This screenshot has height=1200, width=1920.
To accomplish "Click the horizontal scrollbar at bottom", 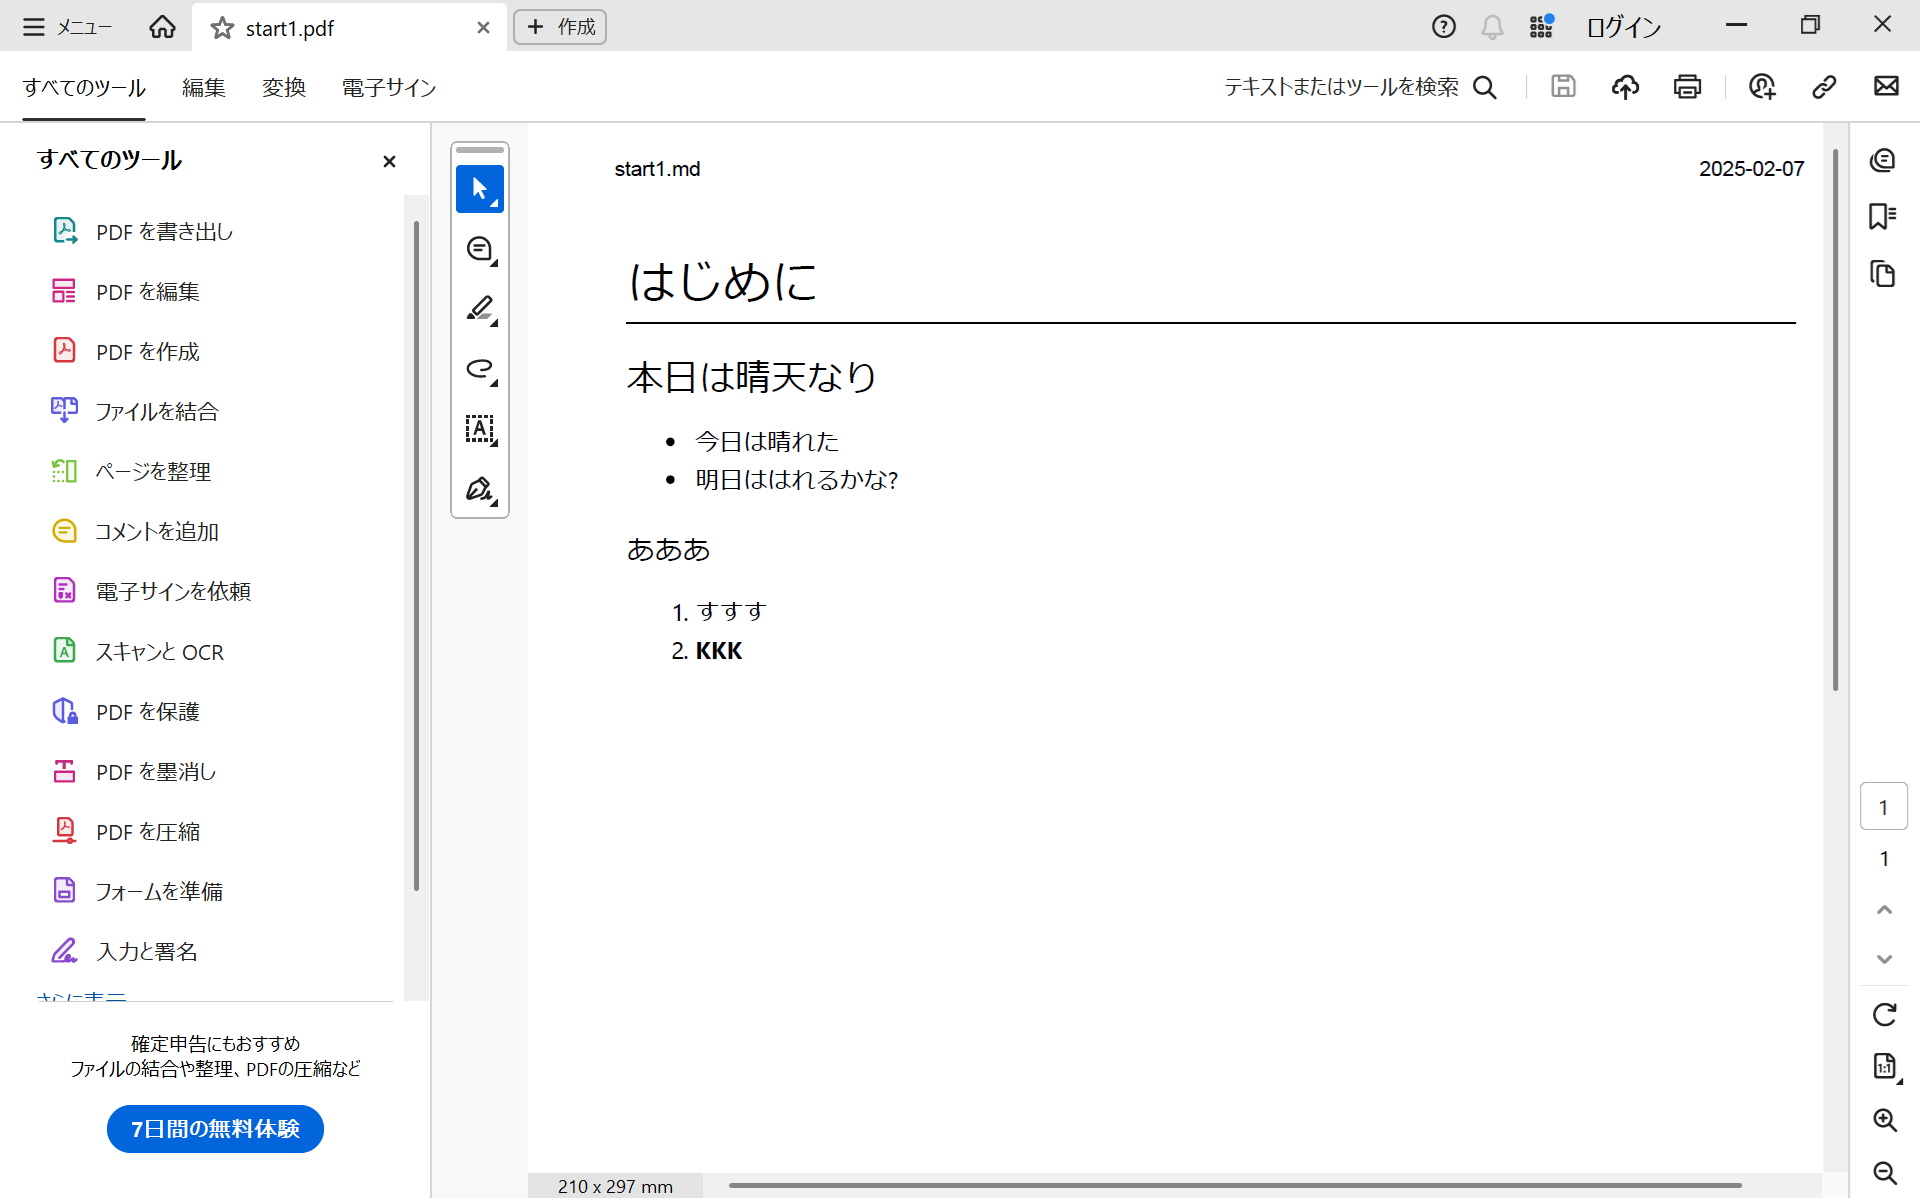I will 1234,1185.
